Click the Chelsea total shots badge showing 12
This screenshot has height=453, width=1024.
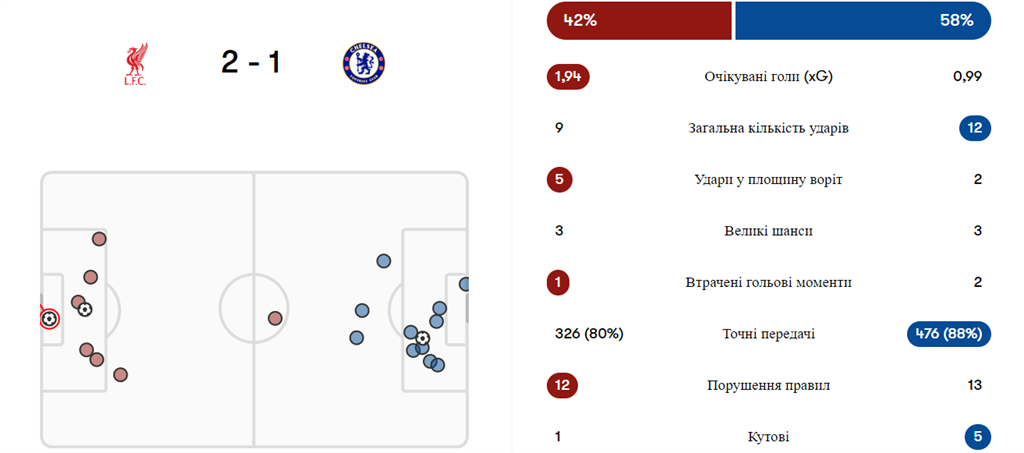tap(973, 128)
